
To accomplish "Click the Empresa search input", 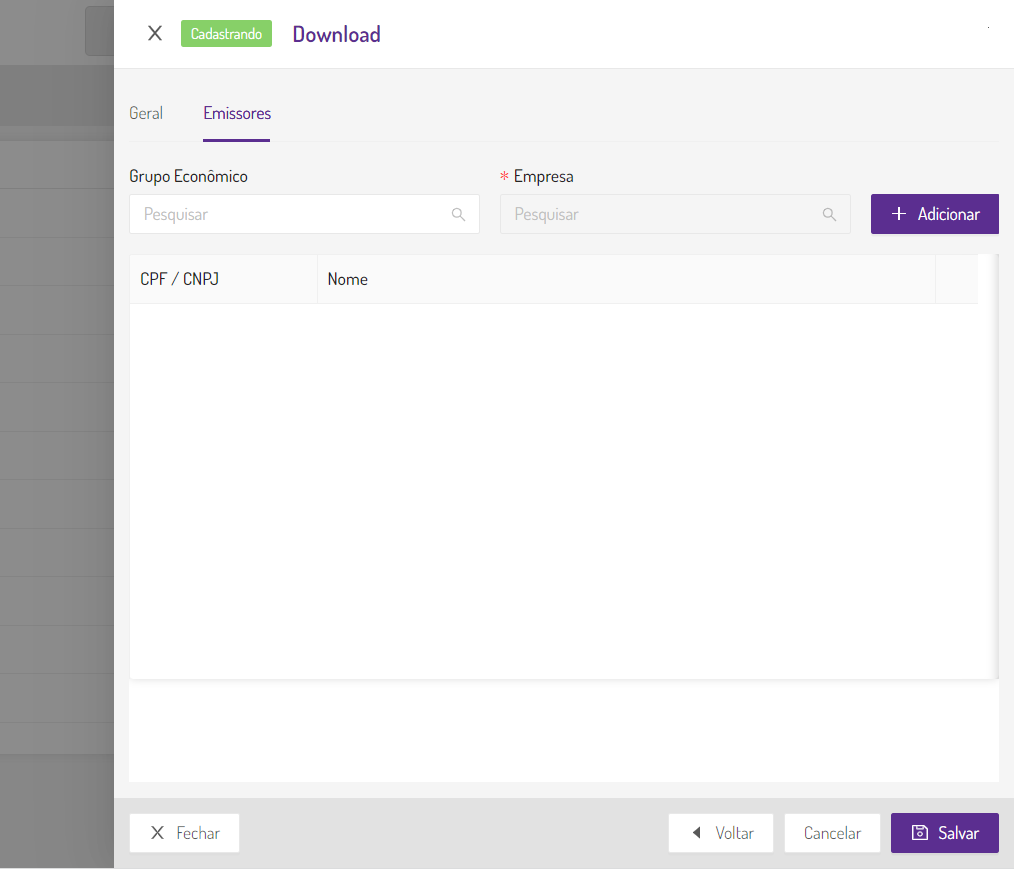I will click(660, 214).
